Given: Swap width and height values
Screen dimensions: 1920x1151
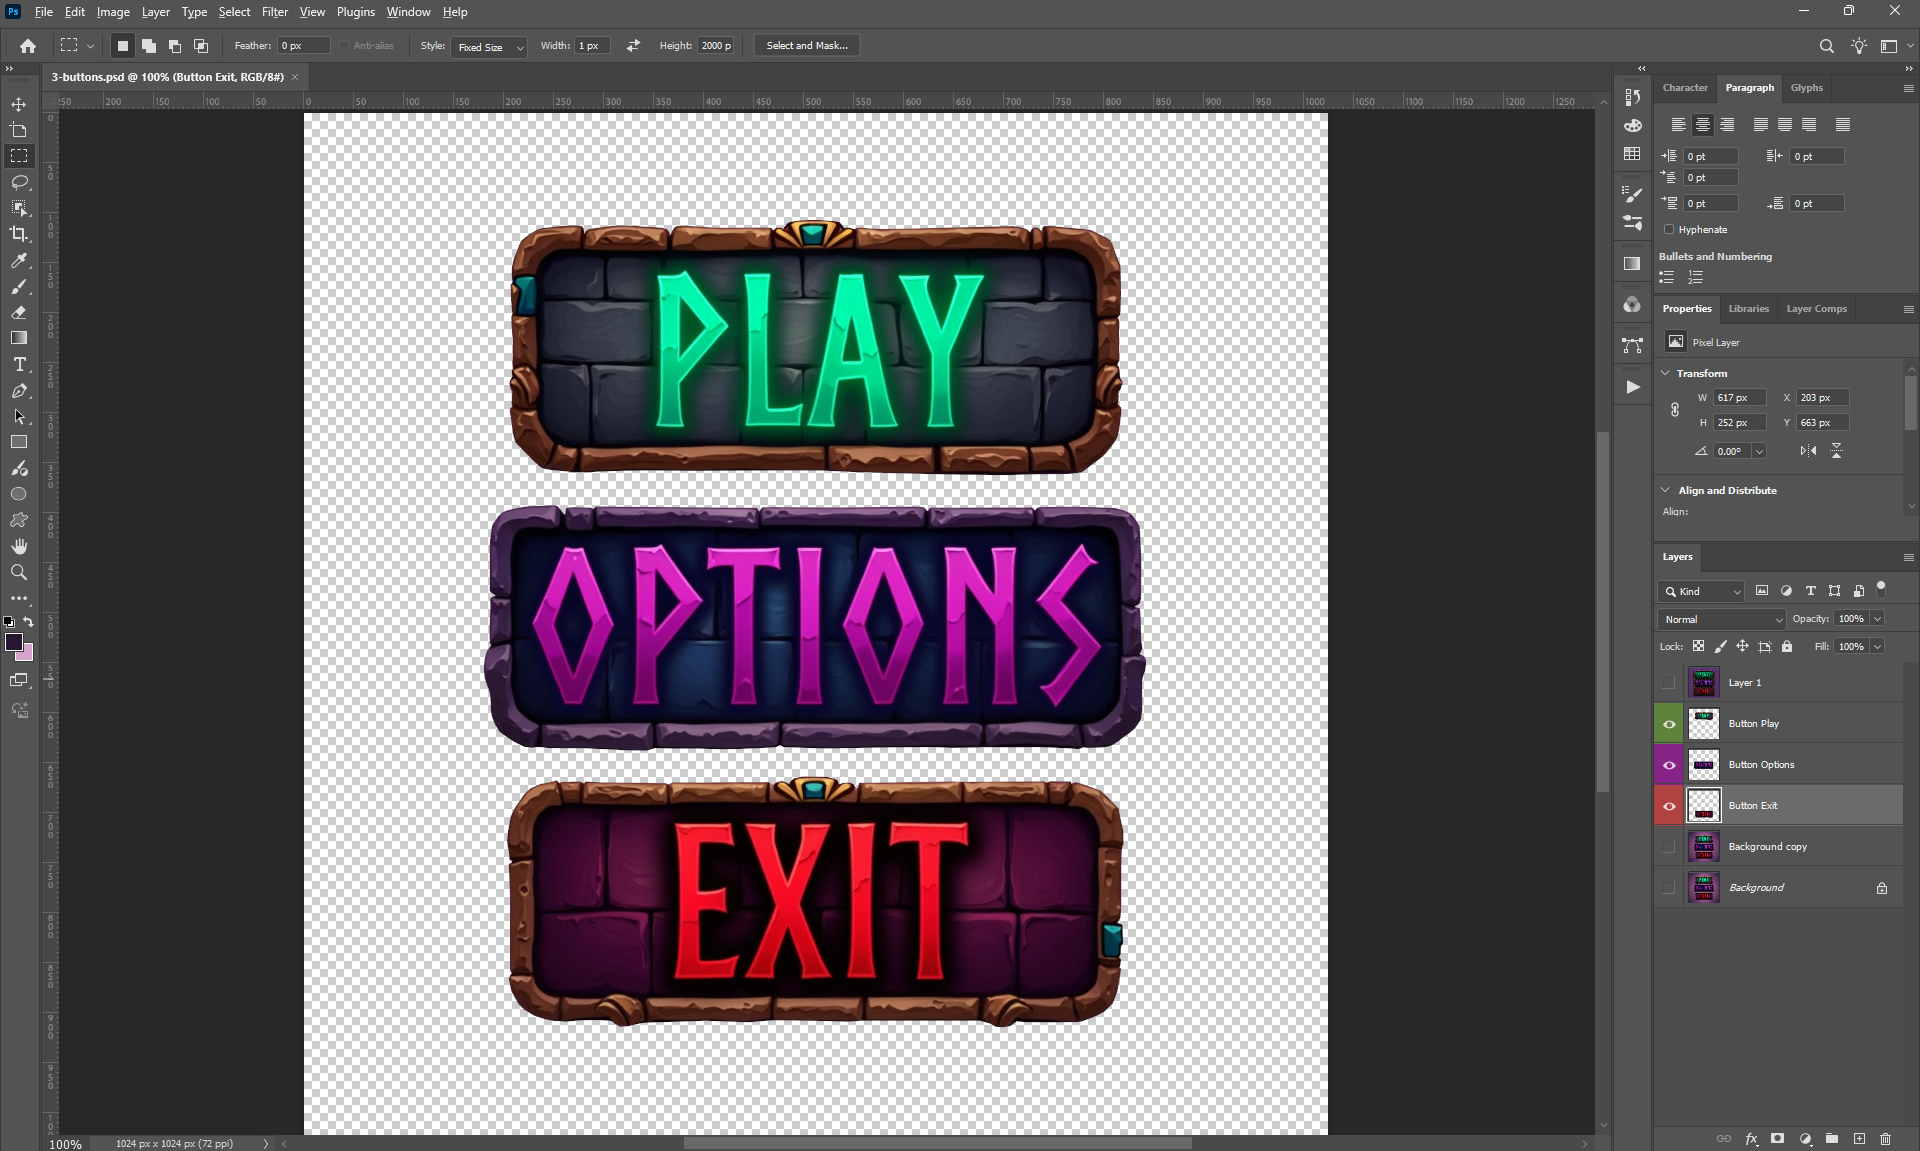Looking at the screenshot, I should (633, 46).
